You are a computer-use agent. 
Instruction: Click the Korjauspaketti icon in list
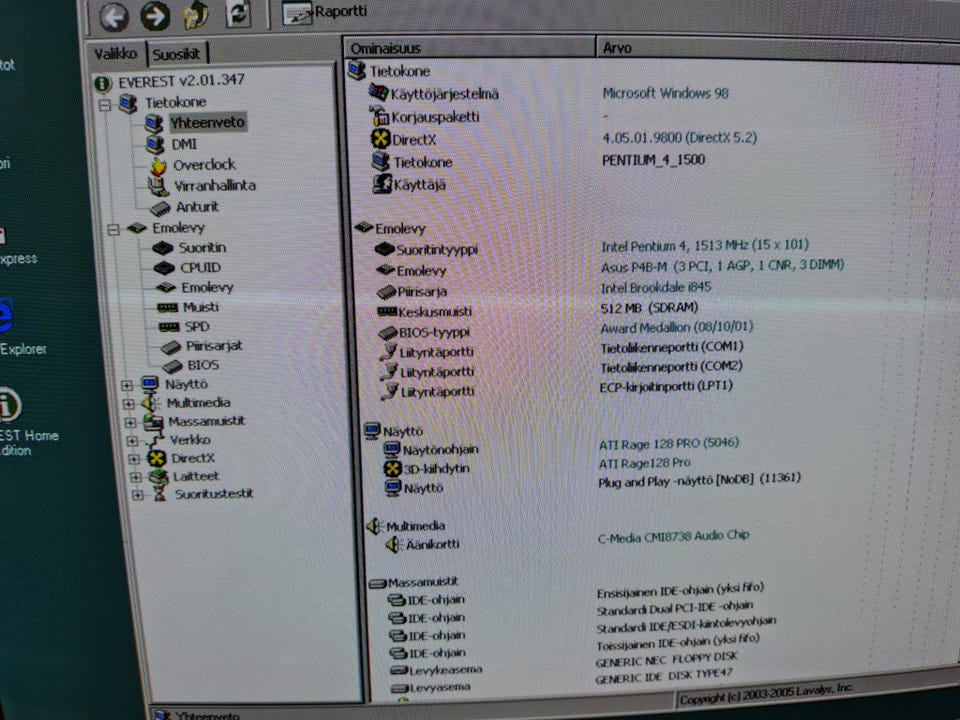click(x=379, y=116)
